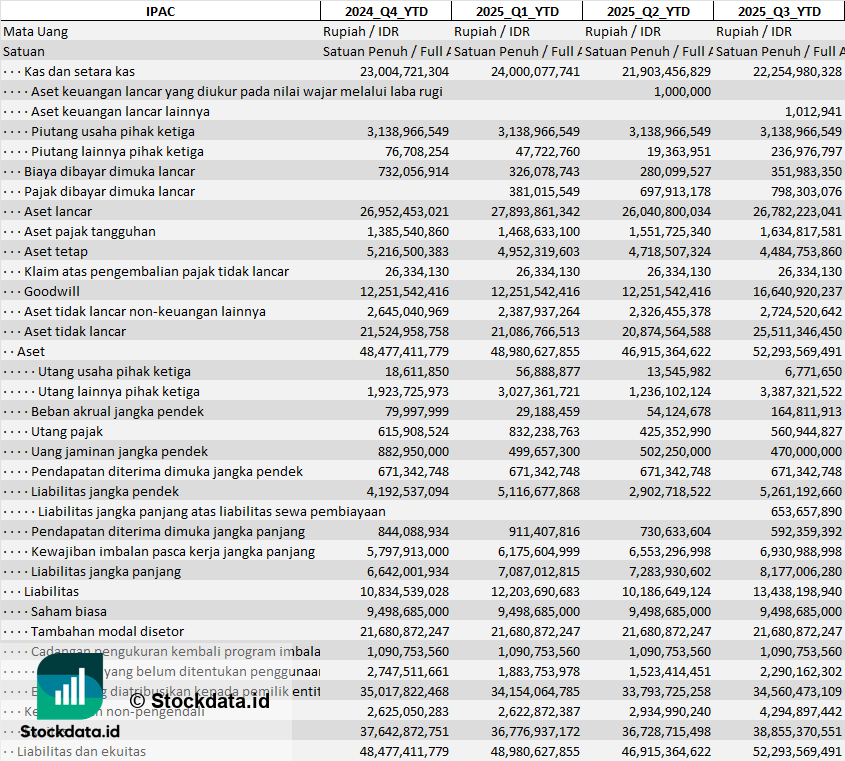This screenshot has height=761, width=845.
Task: Select the Mata Uang row label
Action: click(x=36, y=31)
